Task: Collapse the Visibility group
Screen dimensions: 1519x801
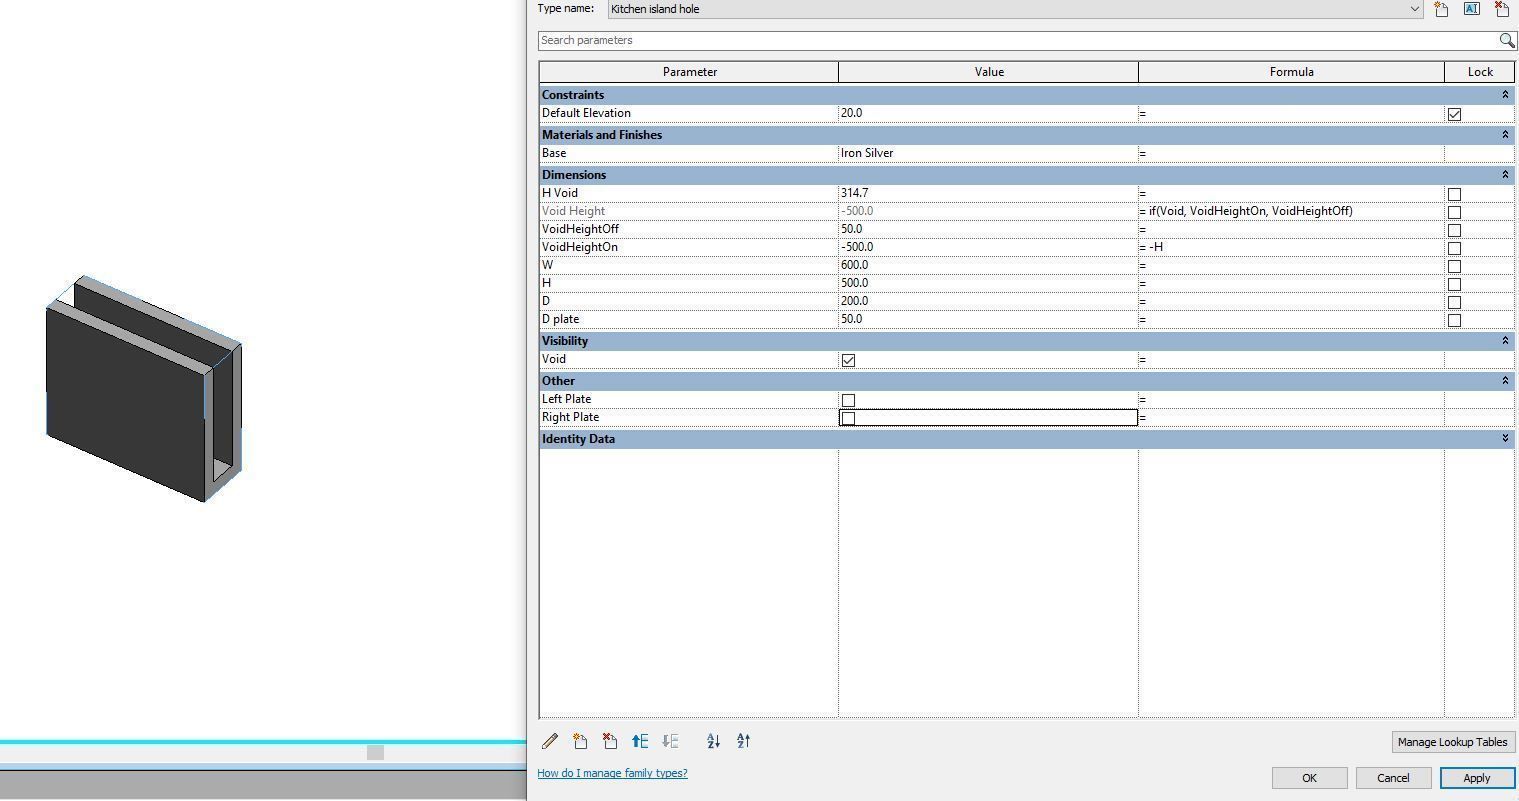Action: pyautogui.click(x=1504, y=341)
